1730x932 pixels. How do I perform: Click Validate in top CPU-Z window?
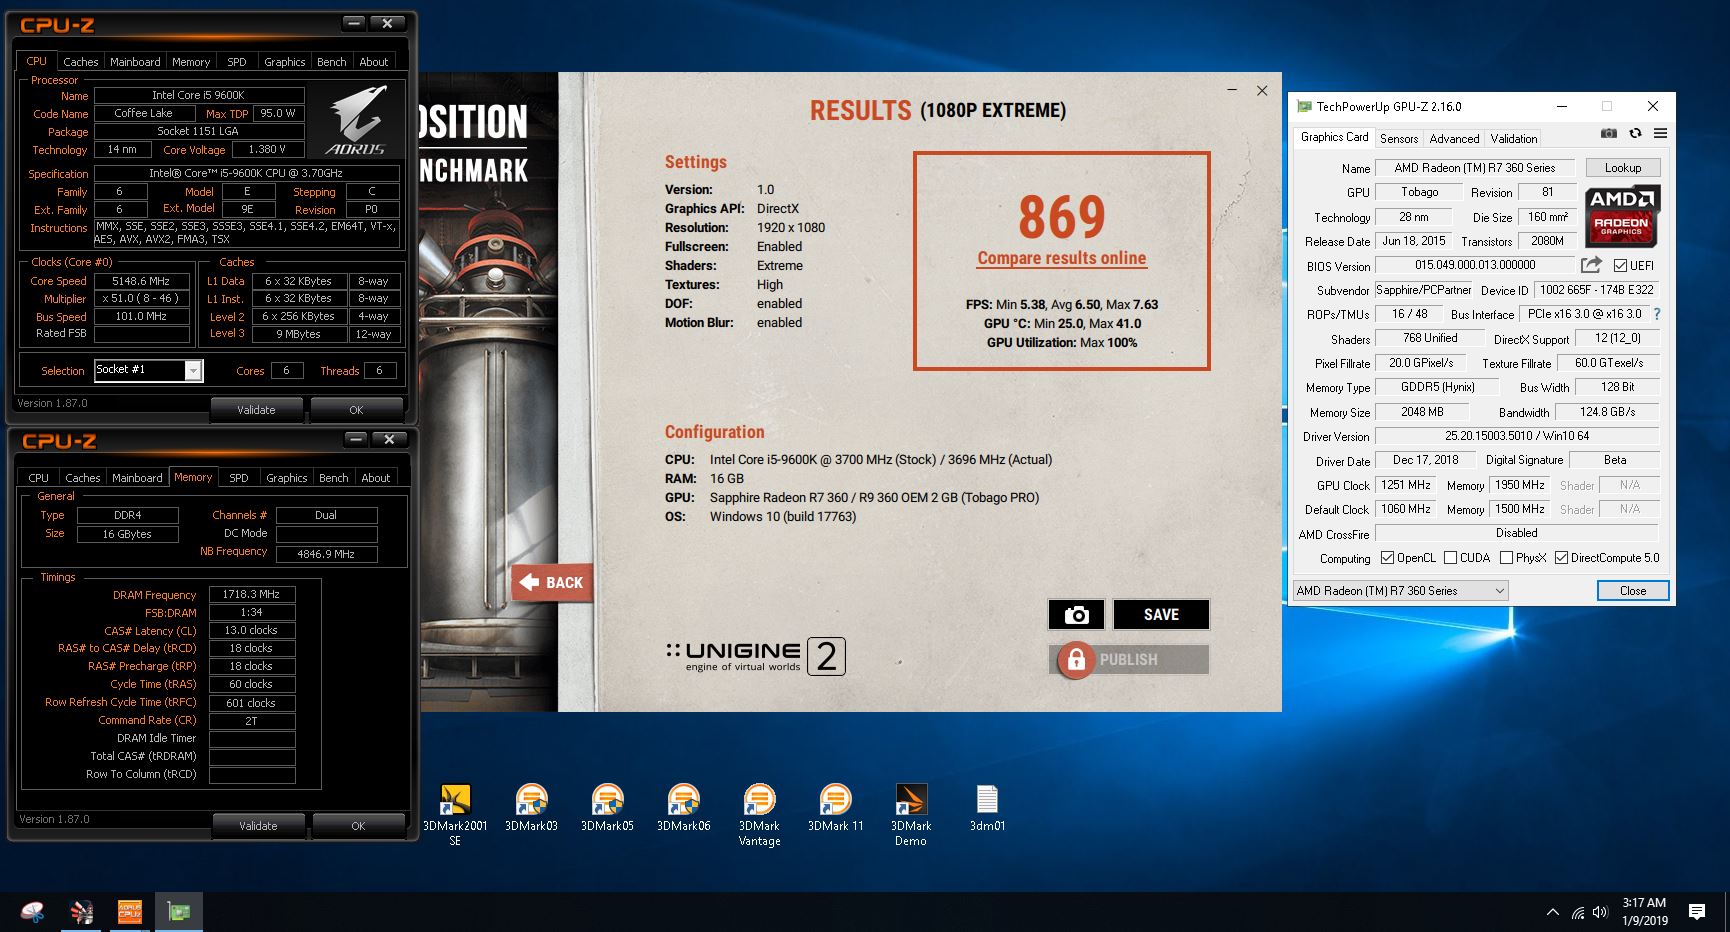click(256, 410)
